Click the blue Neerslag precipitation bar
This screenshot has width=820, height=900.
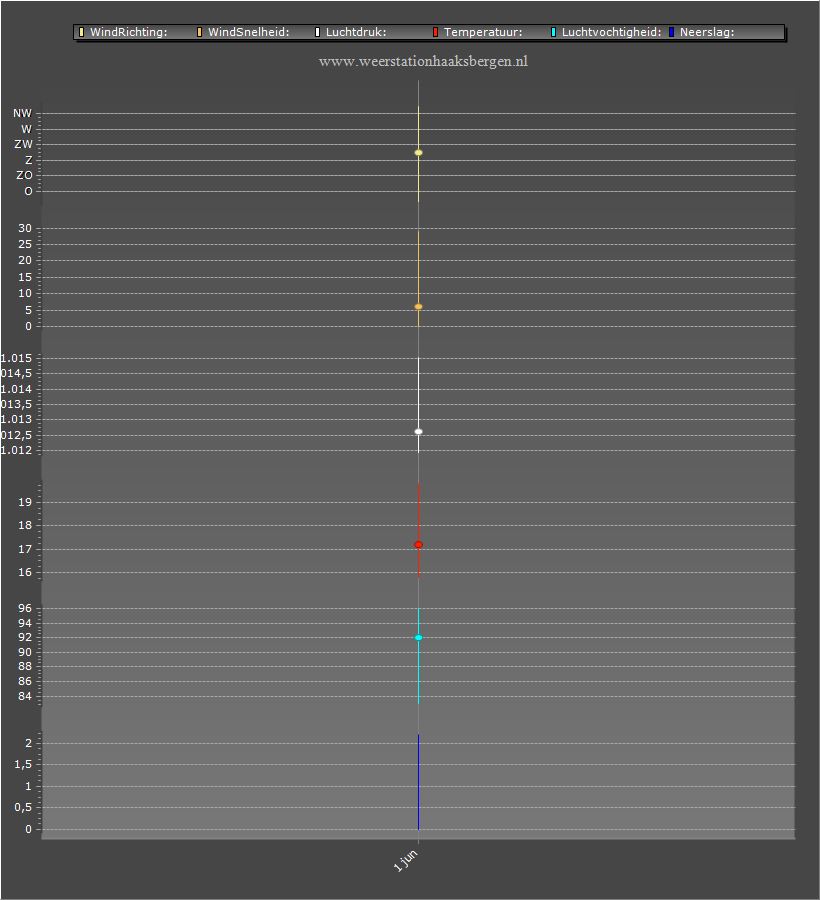coord(418,782)
